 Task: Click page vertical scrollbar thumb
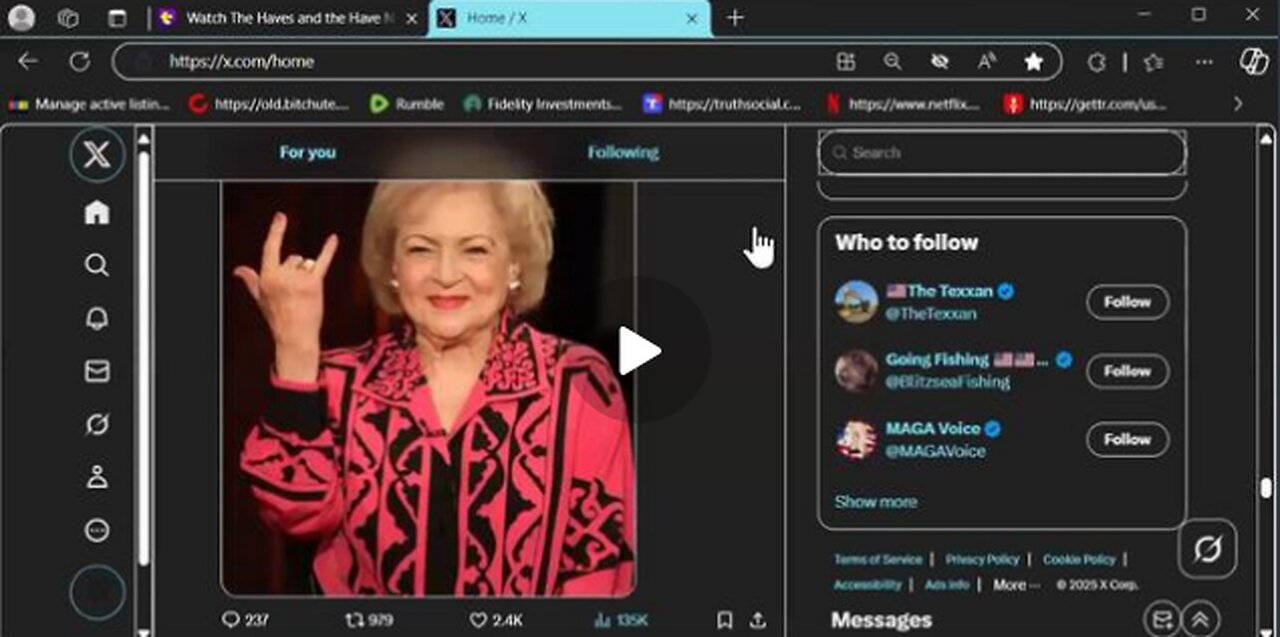point(1267,488)
